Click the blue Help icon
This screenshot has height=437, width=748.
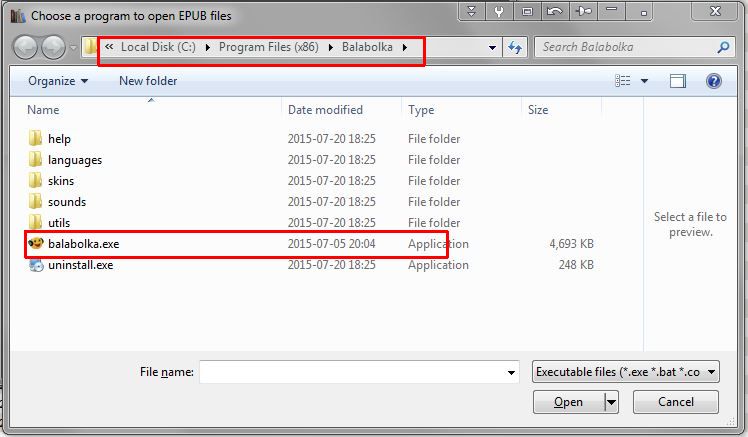click(714, 81)
